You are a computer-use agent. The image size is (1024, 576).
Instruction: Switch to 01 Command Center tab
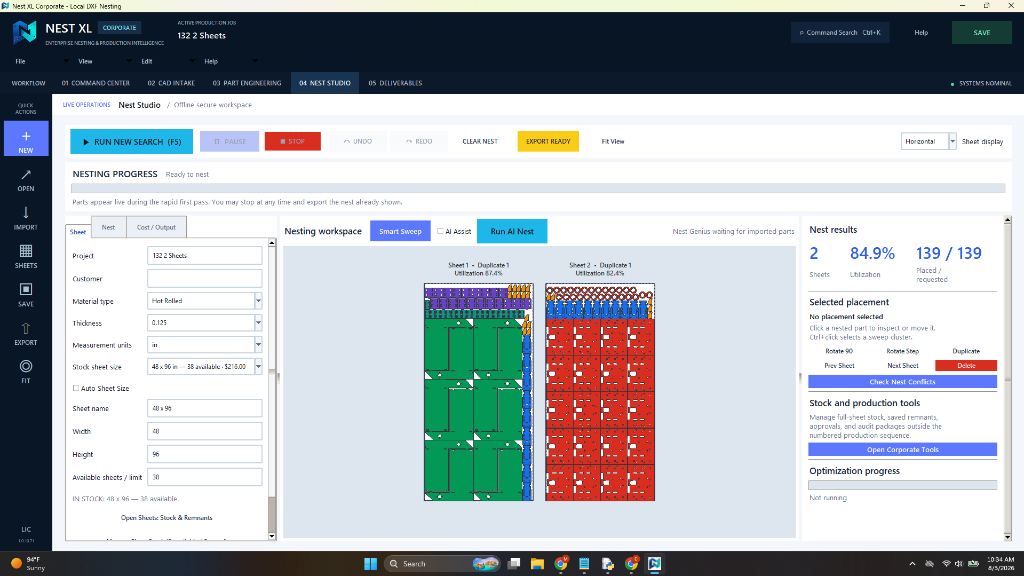click(x=95, y=83)
